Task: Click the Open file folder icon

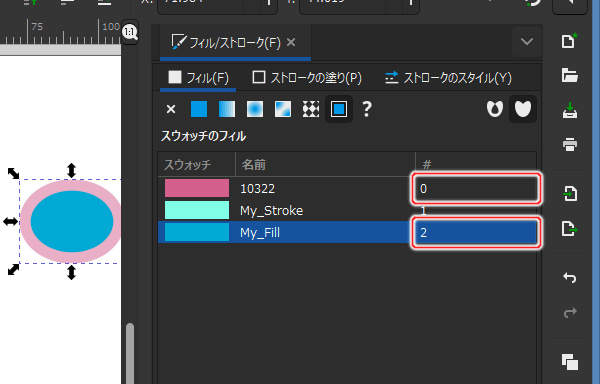Action: pos(569,75)
